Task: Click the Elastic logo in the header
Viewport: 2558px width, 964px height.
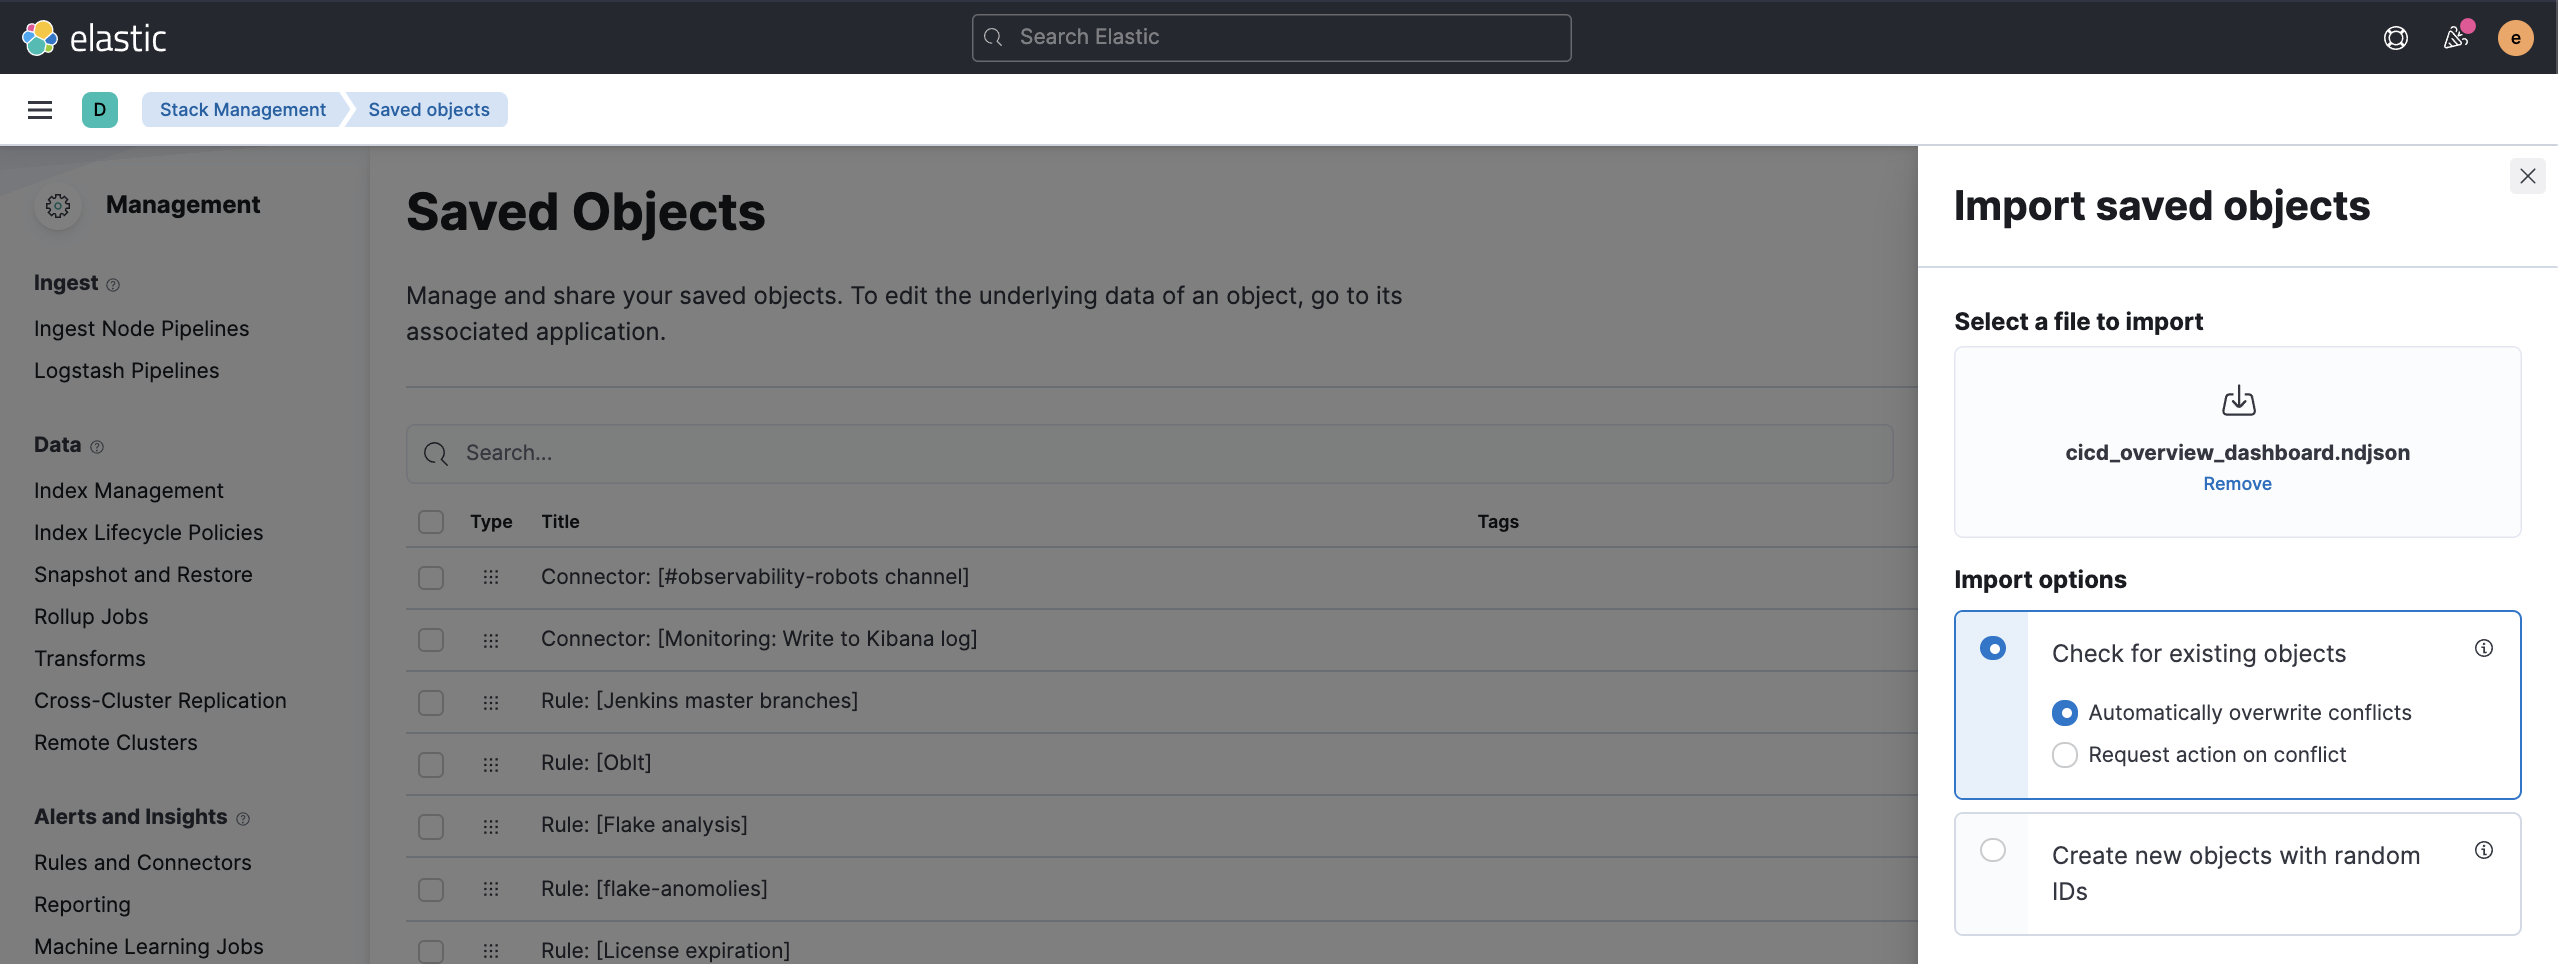Action: pos(95,37)
